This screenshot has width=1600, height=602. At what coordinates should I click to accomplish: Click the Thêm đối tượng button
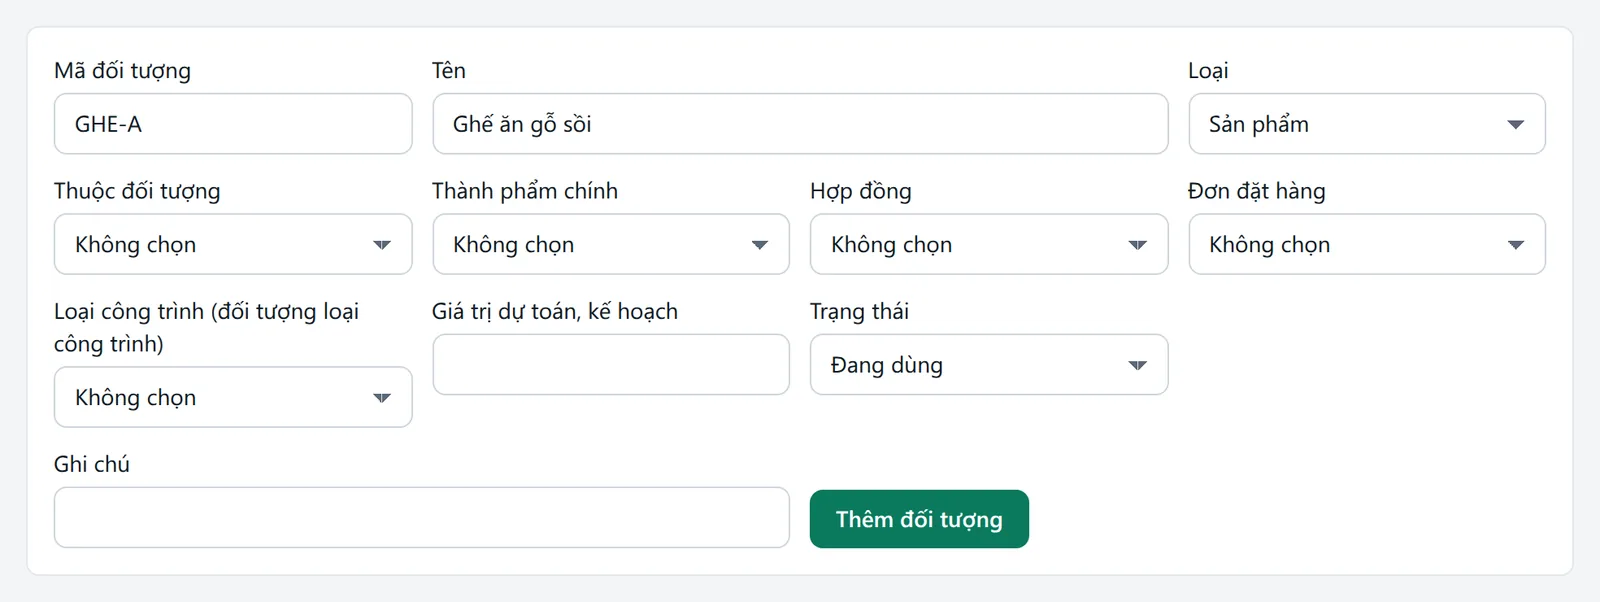point(919,519)
